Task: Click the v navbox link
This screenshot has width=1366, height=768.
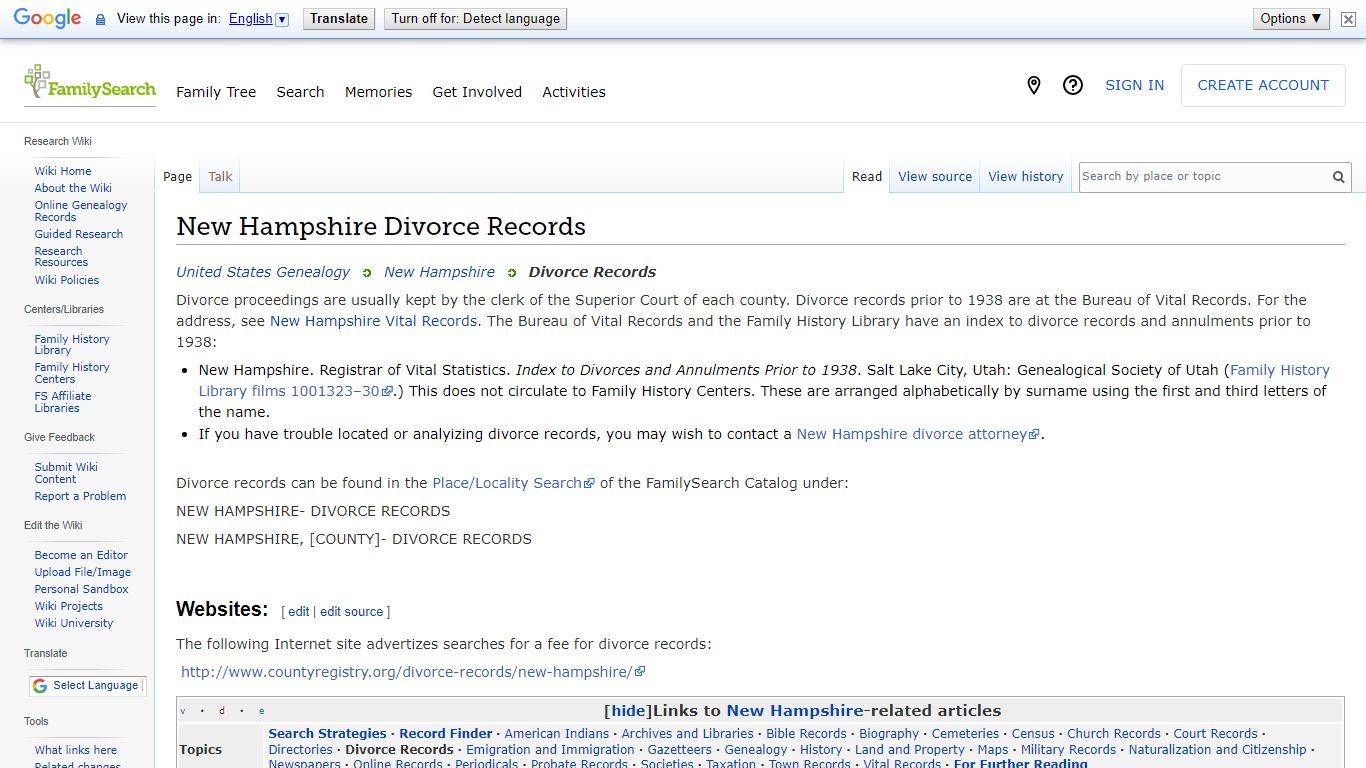Action: tap(183, 711)
